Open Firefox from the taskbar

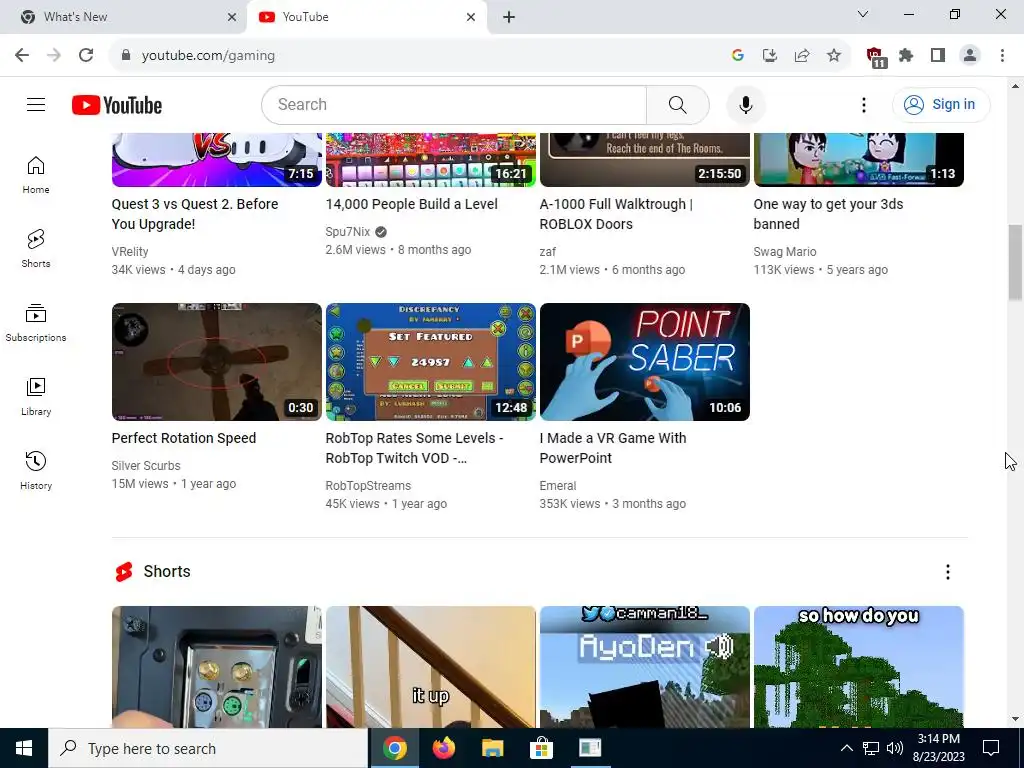pyautogui.click(x=444, y=748)
